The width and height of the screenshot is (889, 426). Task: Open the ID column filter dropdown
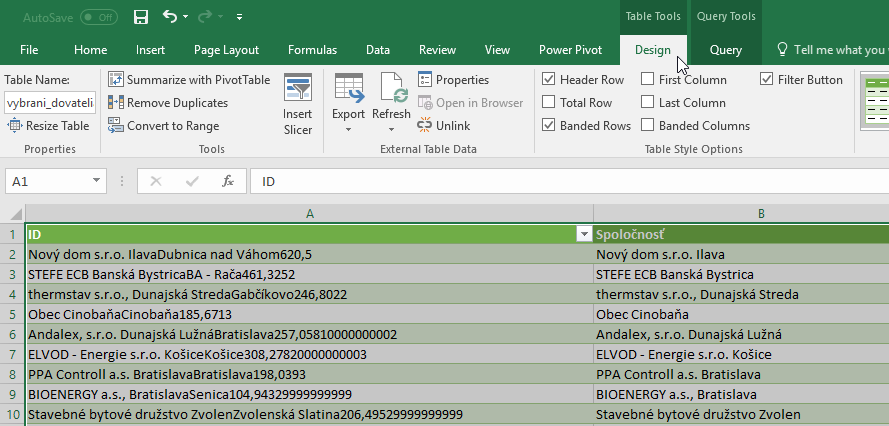click(x=583, y=234)
